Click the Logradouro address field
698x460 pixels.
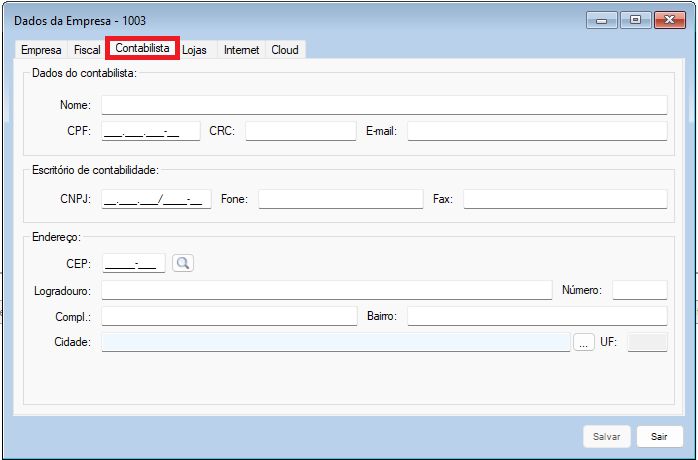[326, 290]
